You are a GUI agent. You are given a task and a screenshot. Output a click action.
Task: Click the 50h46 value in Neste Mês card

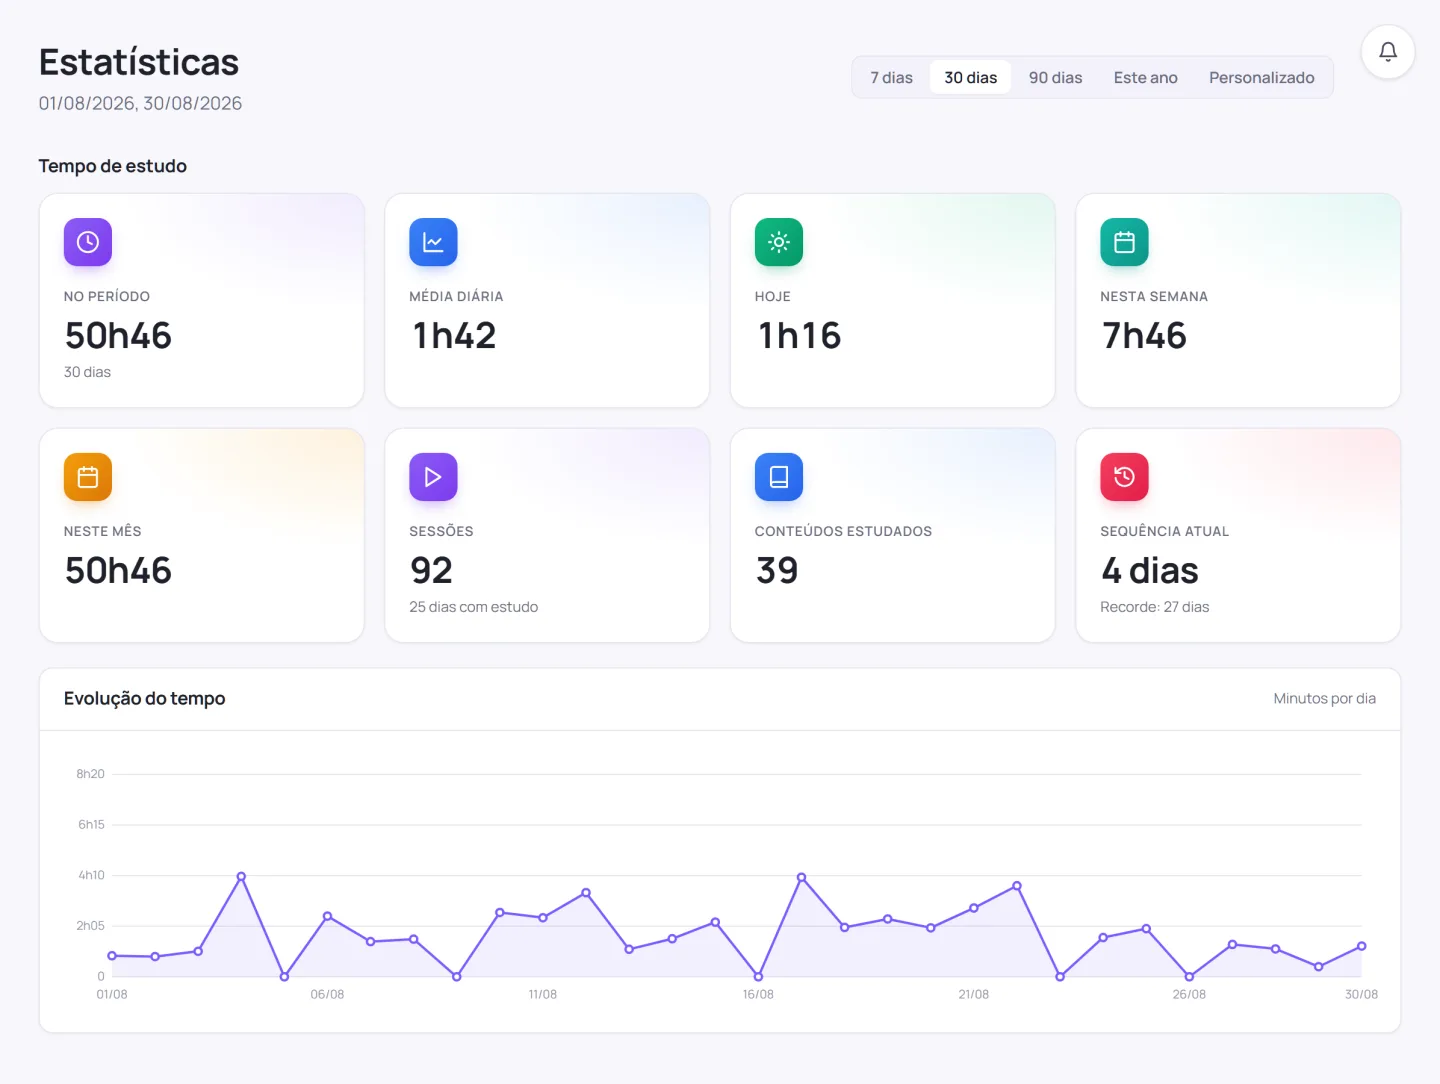coord(118,571)
